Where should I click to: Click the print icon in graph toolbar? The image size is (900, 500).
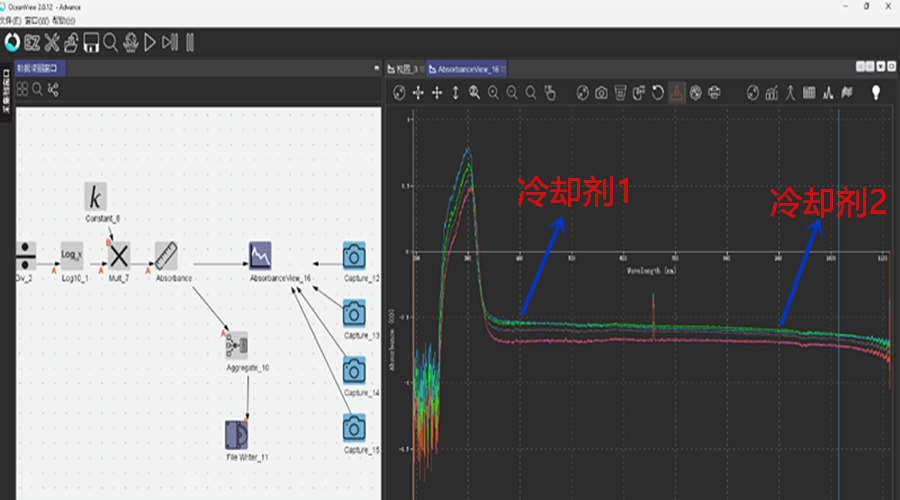tap(714, 93)
